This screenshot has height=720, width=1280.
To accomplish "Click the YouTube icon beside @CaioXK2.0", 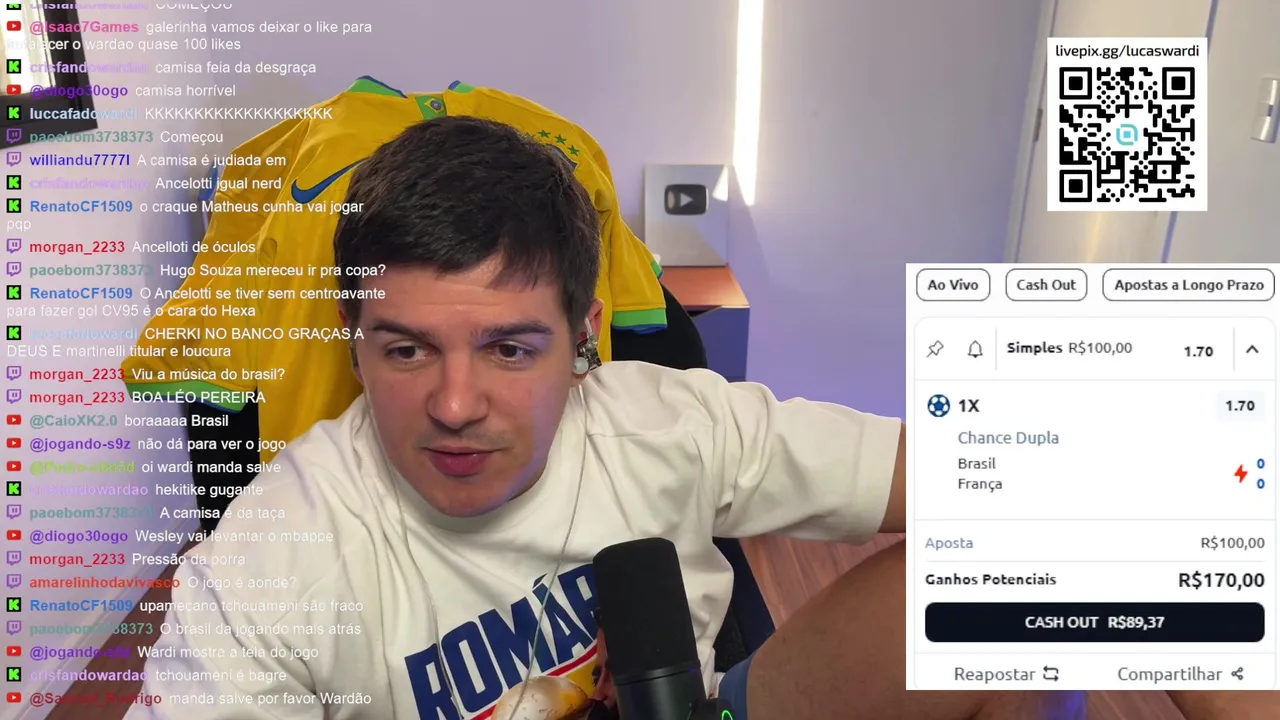I will click(14, 421).
